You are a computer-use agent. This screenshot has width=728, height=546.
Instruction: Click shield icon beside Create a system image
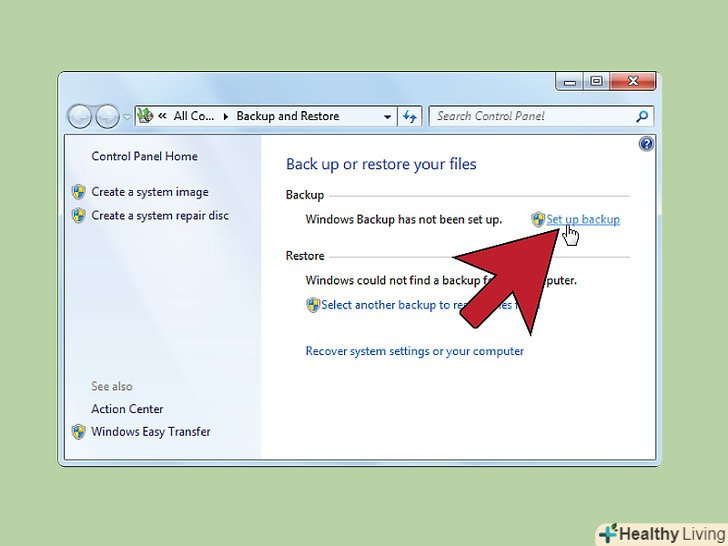tap(79, 192)
